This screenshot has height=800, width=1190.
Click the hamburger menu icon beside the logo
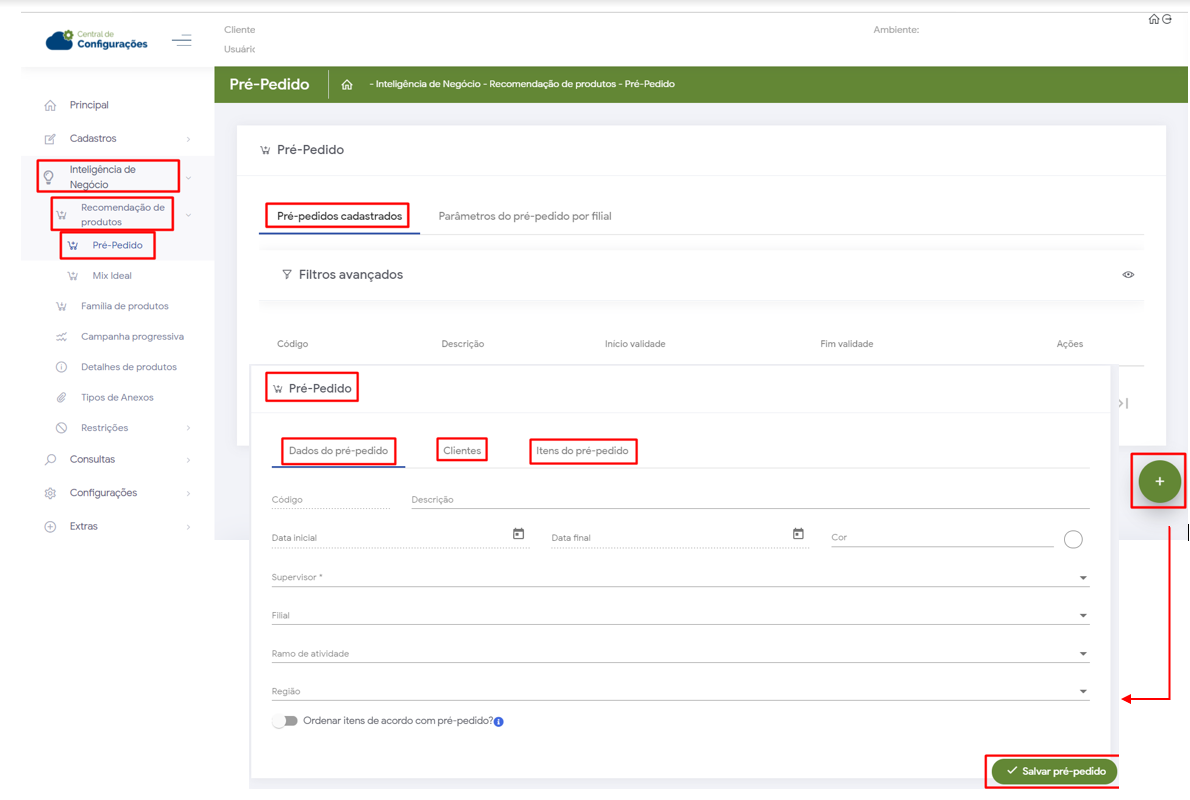(x=181, y=41)
